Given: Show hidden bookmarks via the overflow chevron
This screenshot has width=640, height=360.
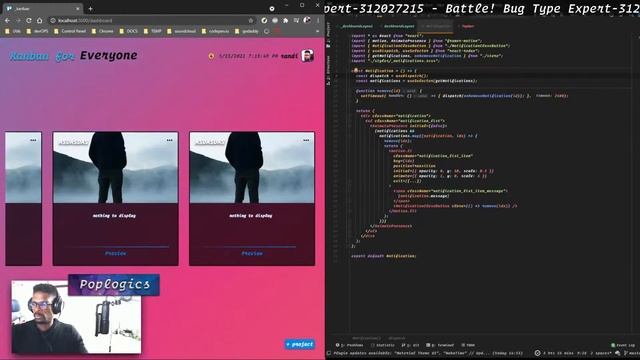Looking at the screenshot, I should pyautogui.click(x=318, y=31).
